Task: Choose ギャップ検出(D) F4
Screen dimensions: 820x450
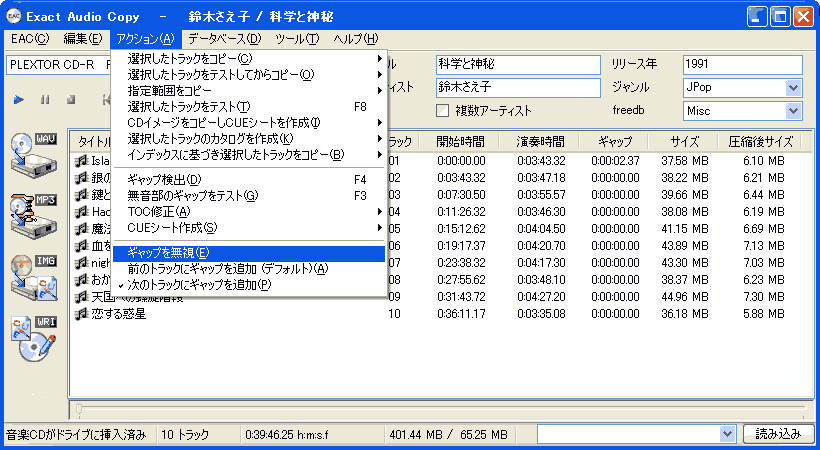Action: (x=249, y=180)
